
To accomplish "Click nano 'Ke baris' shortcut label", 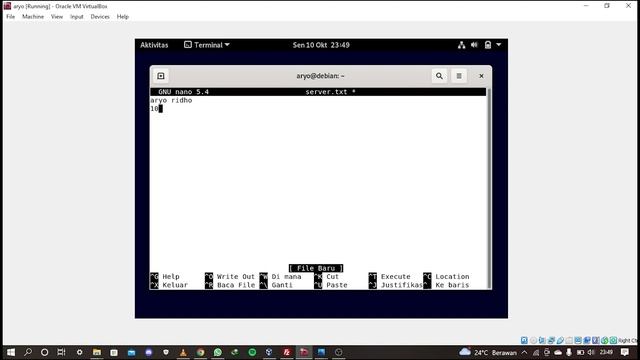I will (452, 285).
